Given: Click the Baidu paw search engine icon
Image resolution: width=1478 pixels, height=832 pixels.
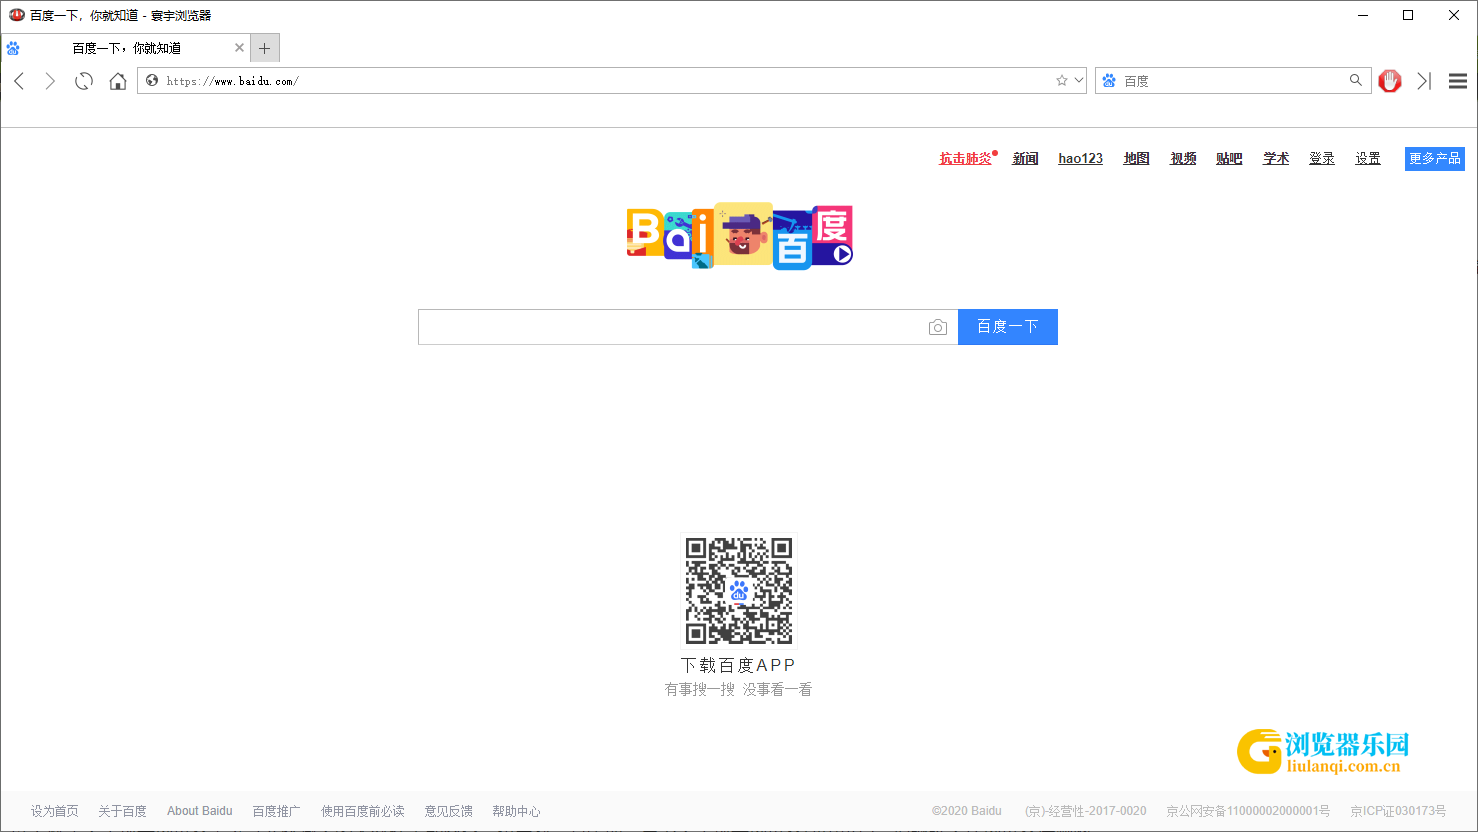Looking at the screenshot, I should point(1109,81).
